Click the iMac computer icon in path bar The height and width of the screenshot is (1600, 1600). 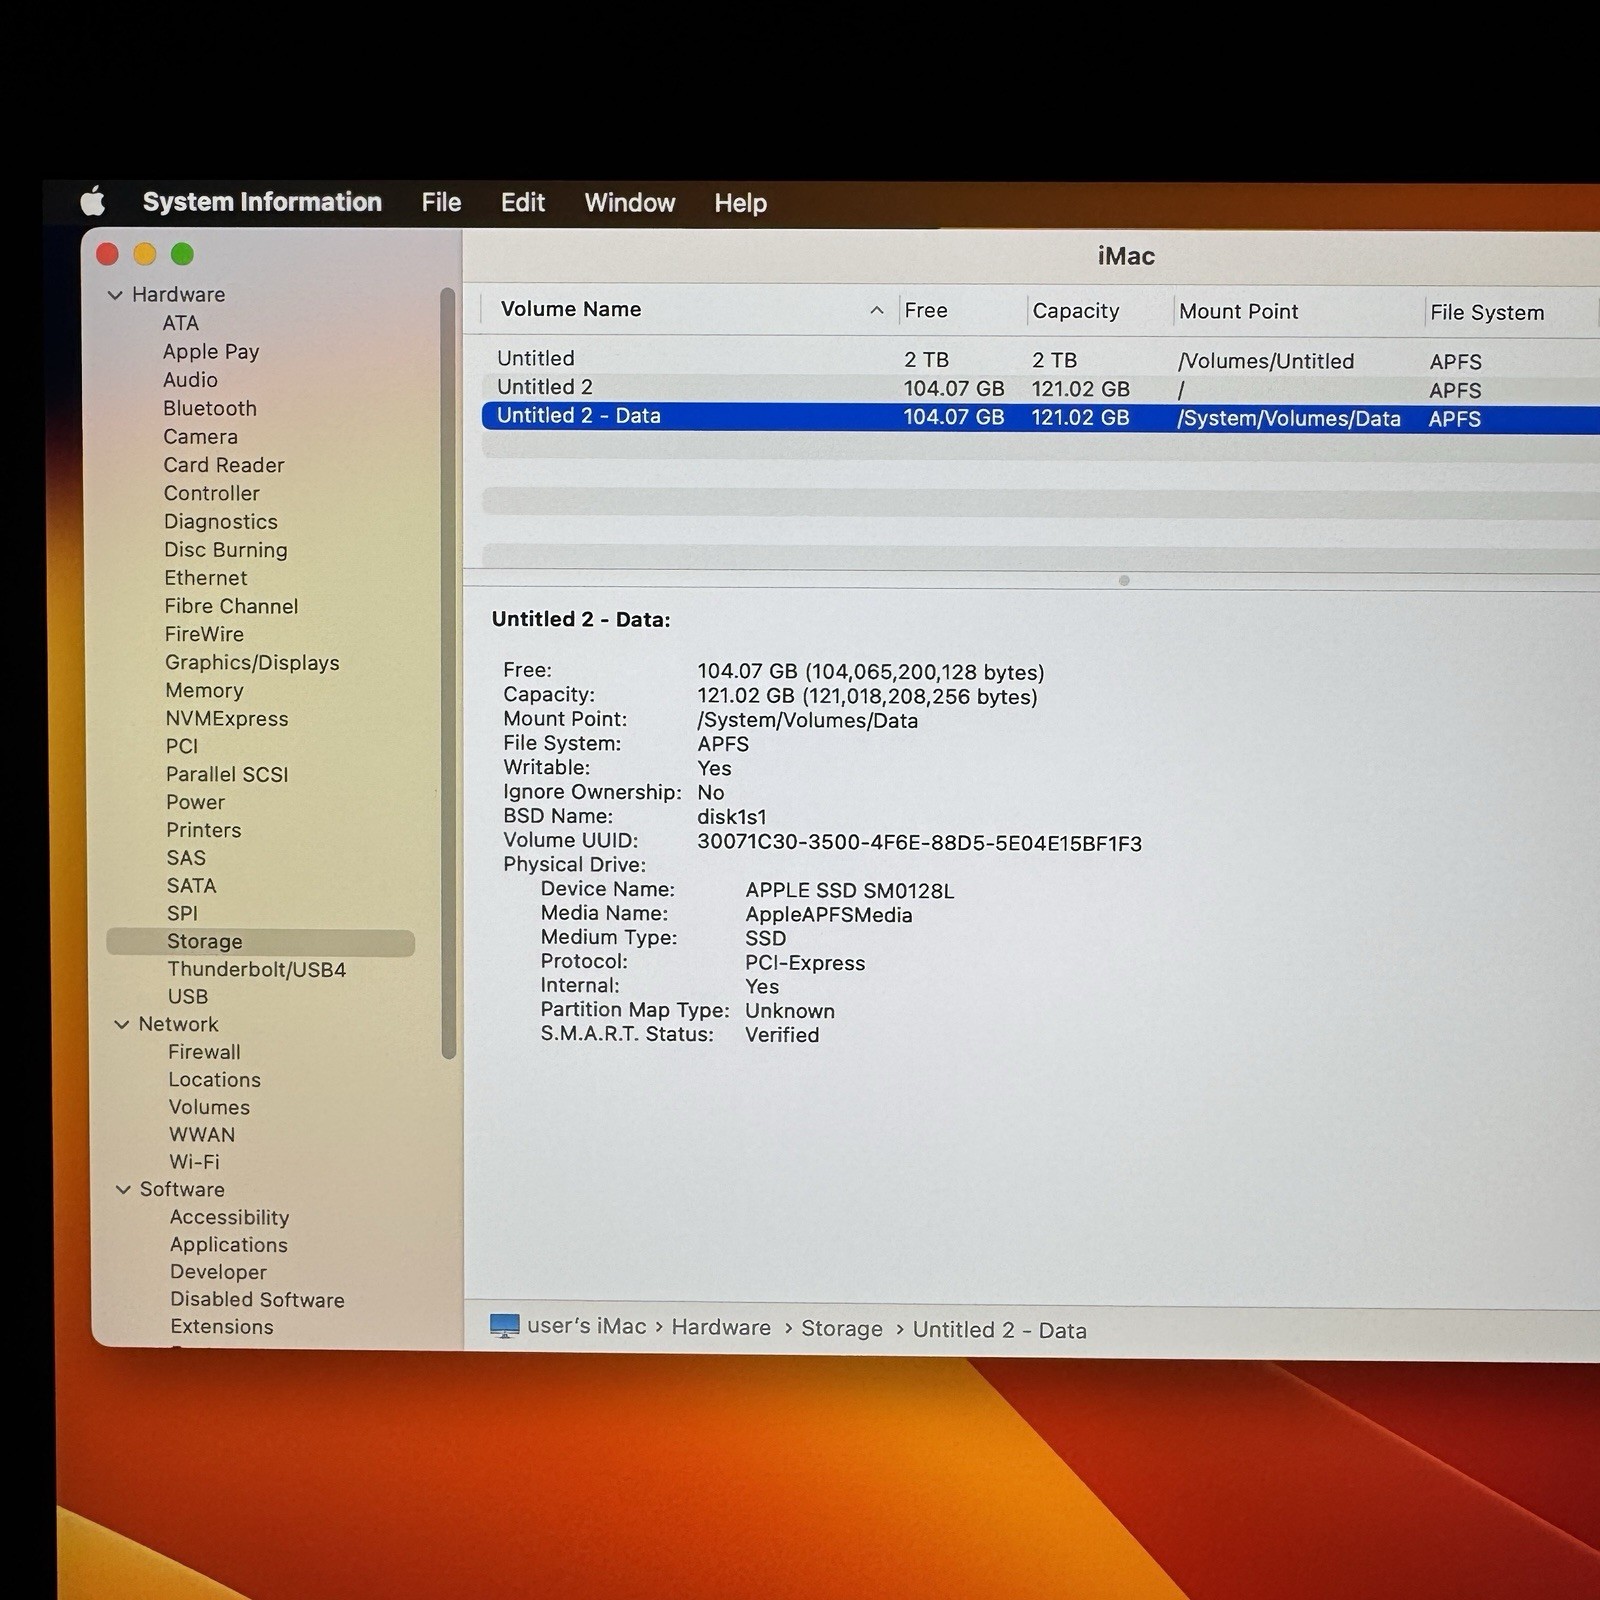[504, 1326]
